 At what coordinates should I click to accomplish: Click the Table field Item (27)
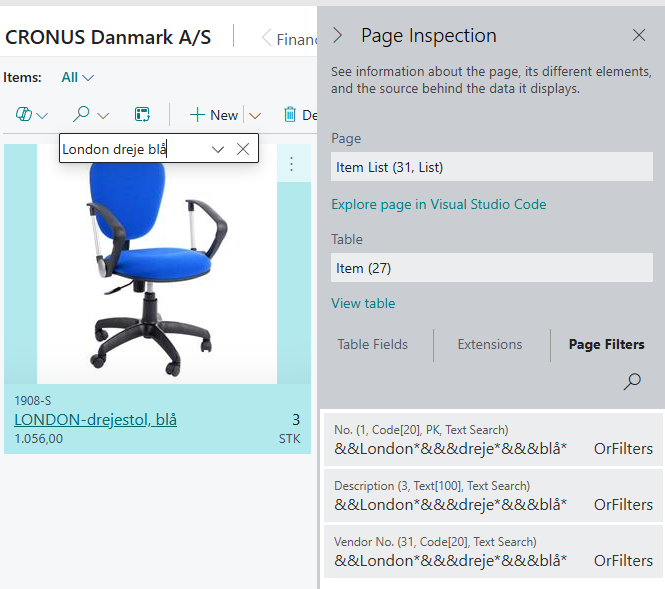coord(492,268)
